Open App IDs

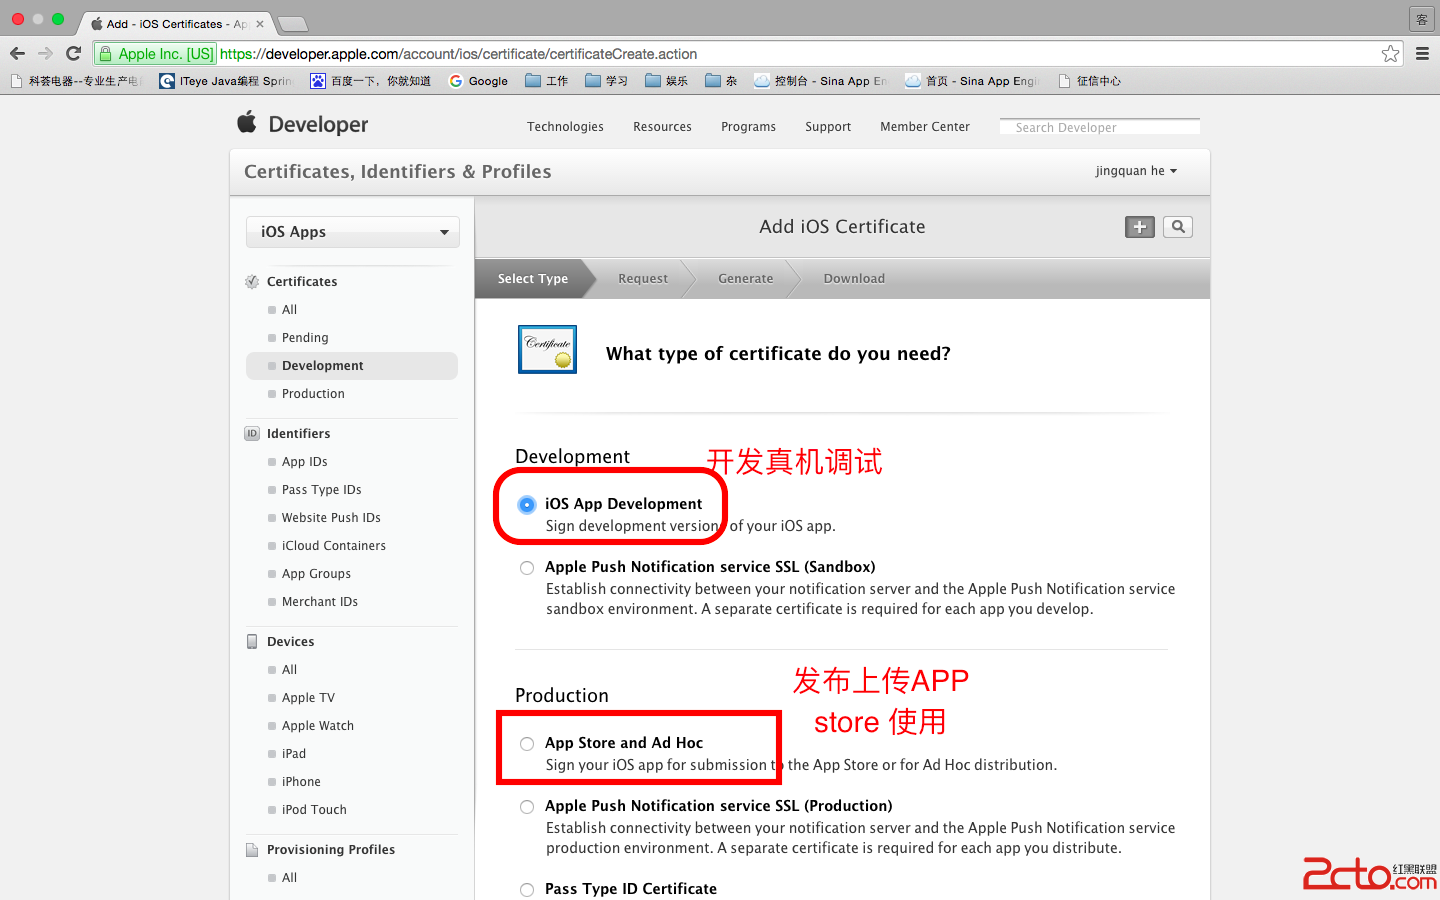(x=305, y=462)
